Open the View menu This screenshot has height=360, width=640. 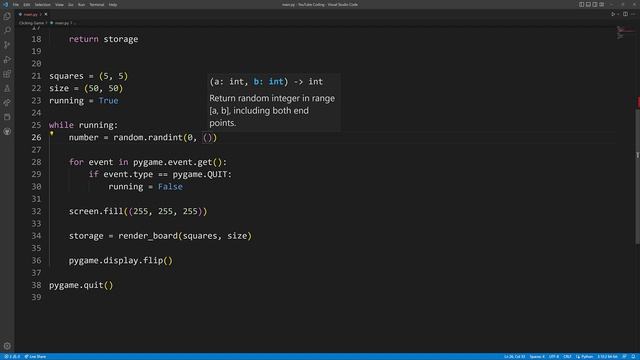pyautogui.click(x=59, y=4)
